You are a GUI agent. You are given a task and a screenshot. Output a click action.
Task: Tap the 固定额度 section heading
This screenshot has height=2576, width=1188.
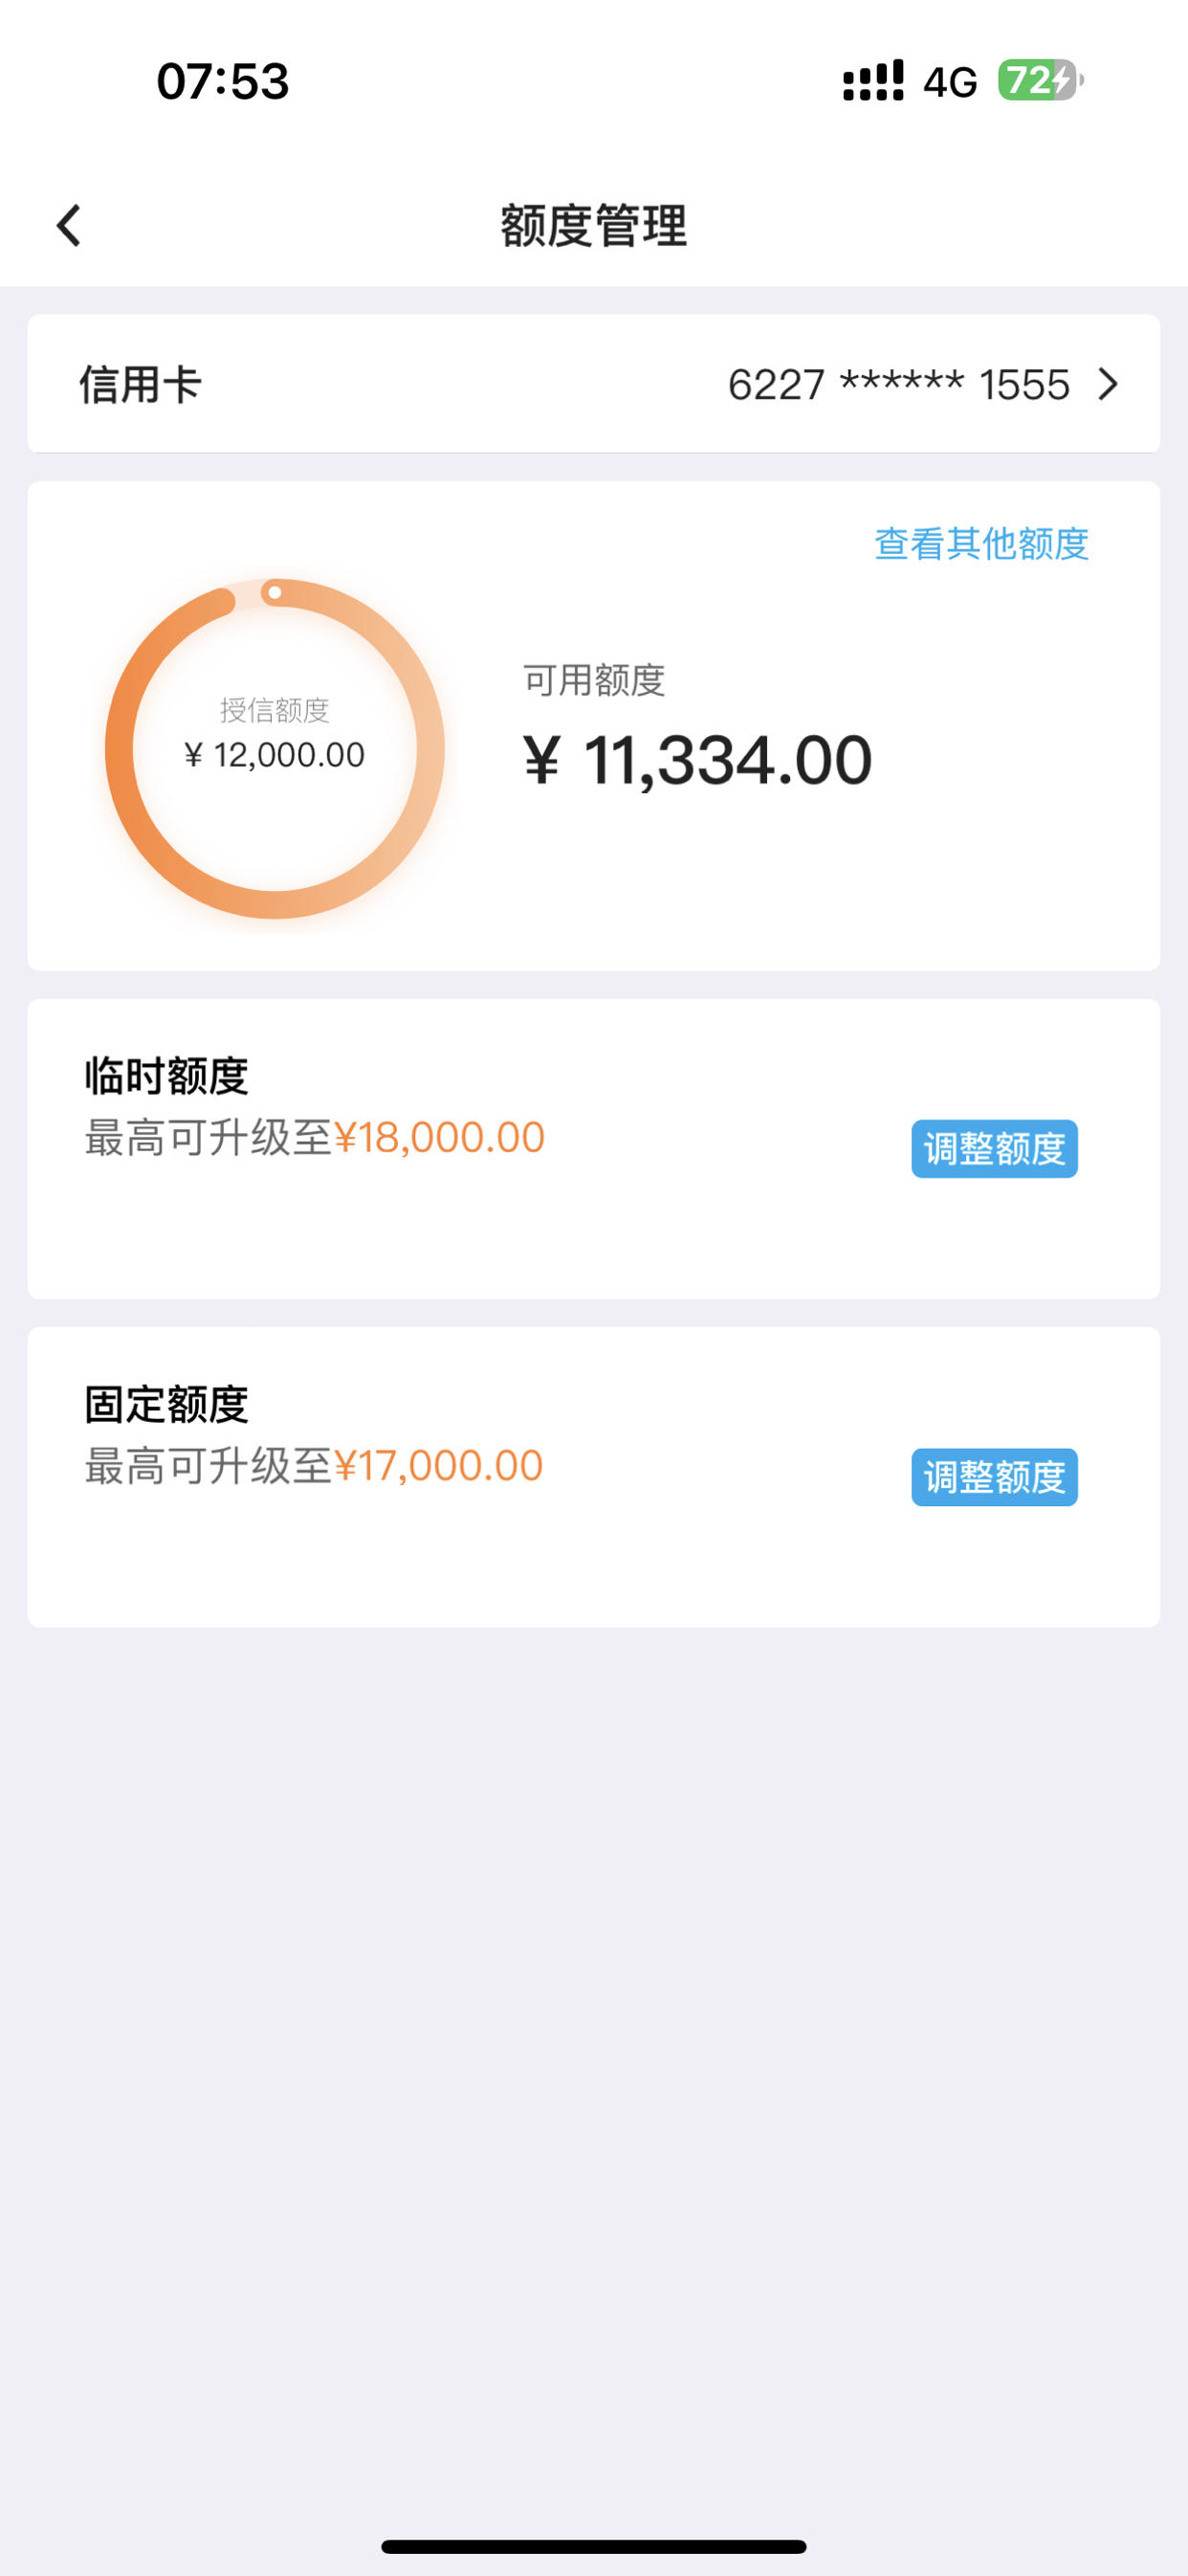166,1403
